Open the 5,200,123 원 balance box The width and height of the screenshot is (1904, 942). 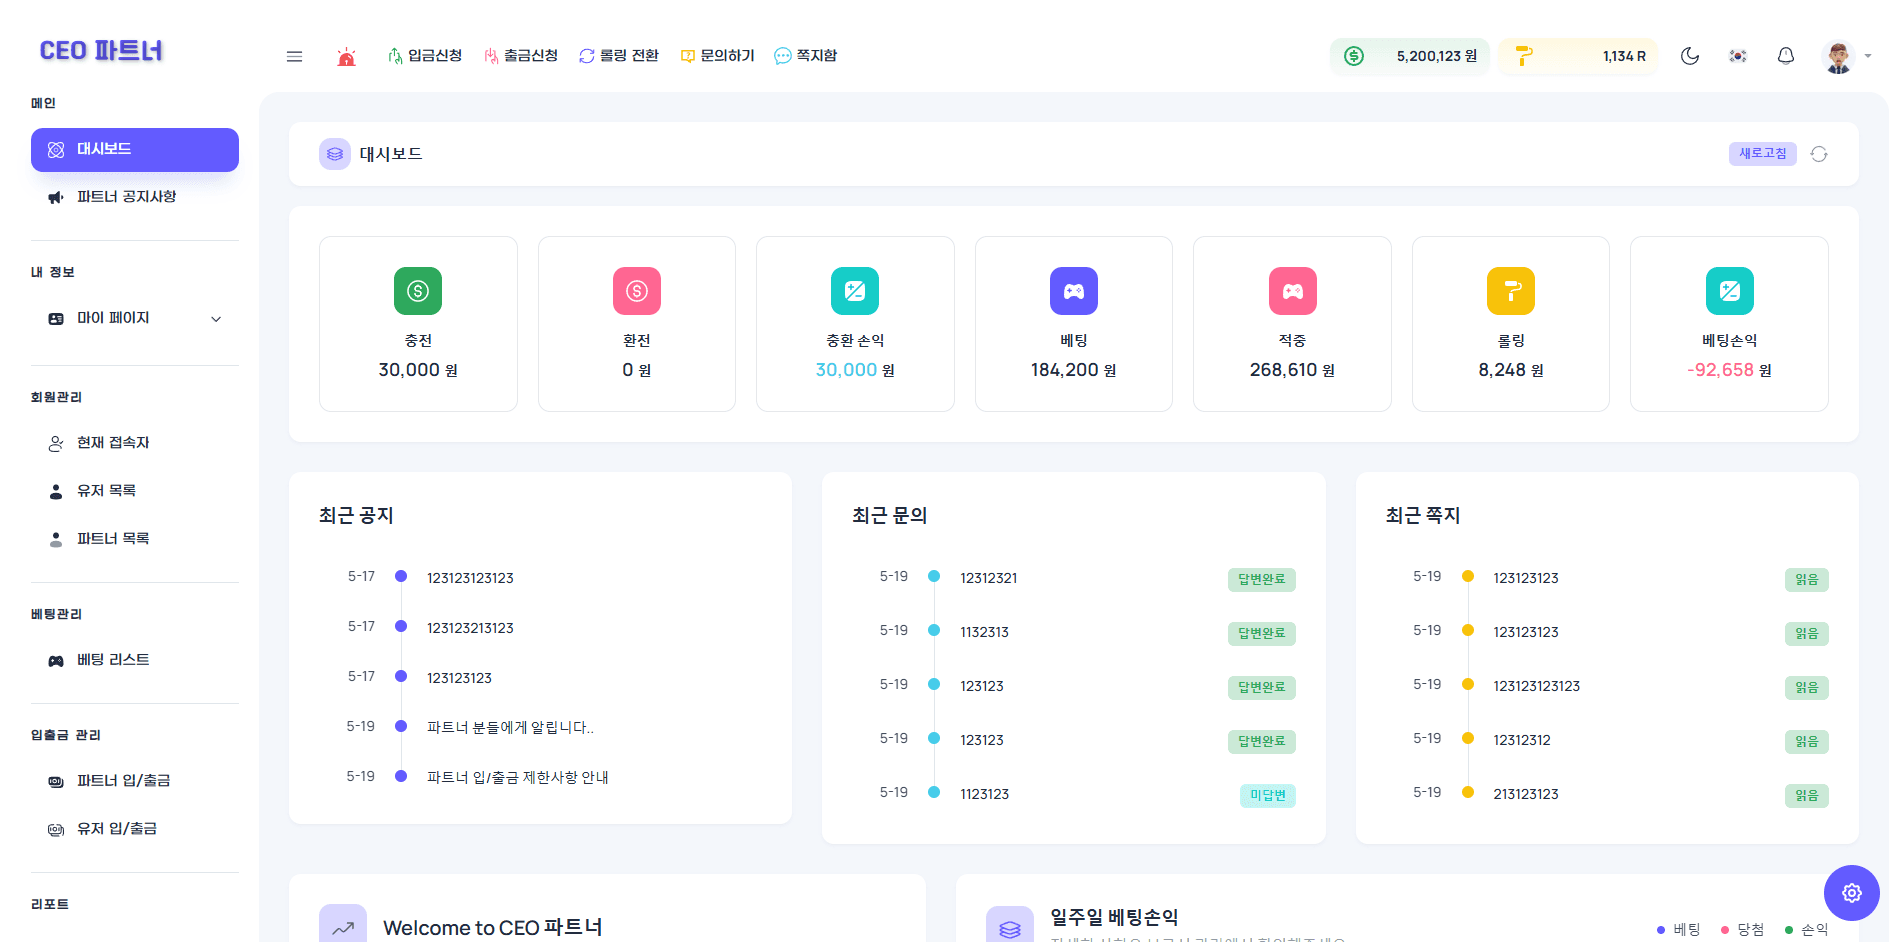[1409, 56]
